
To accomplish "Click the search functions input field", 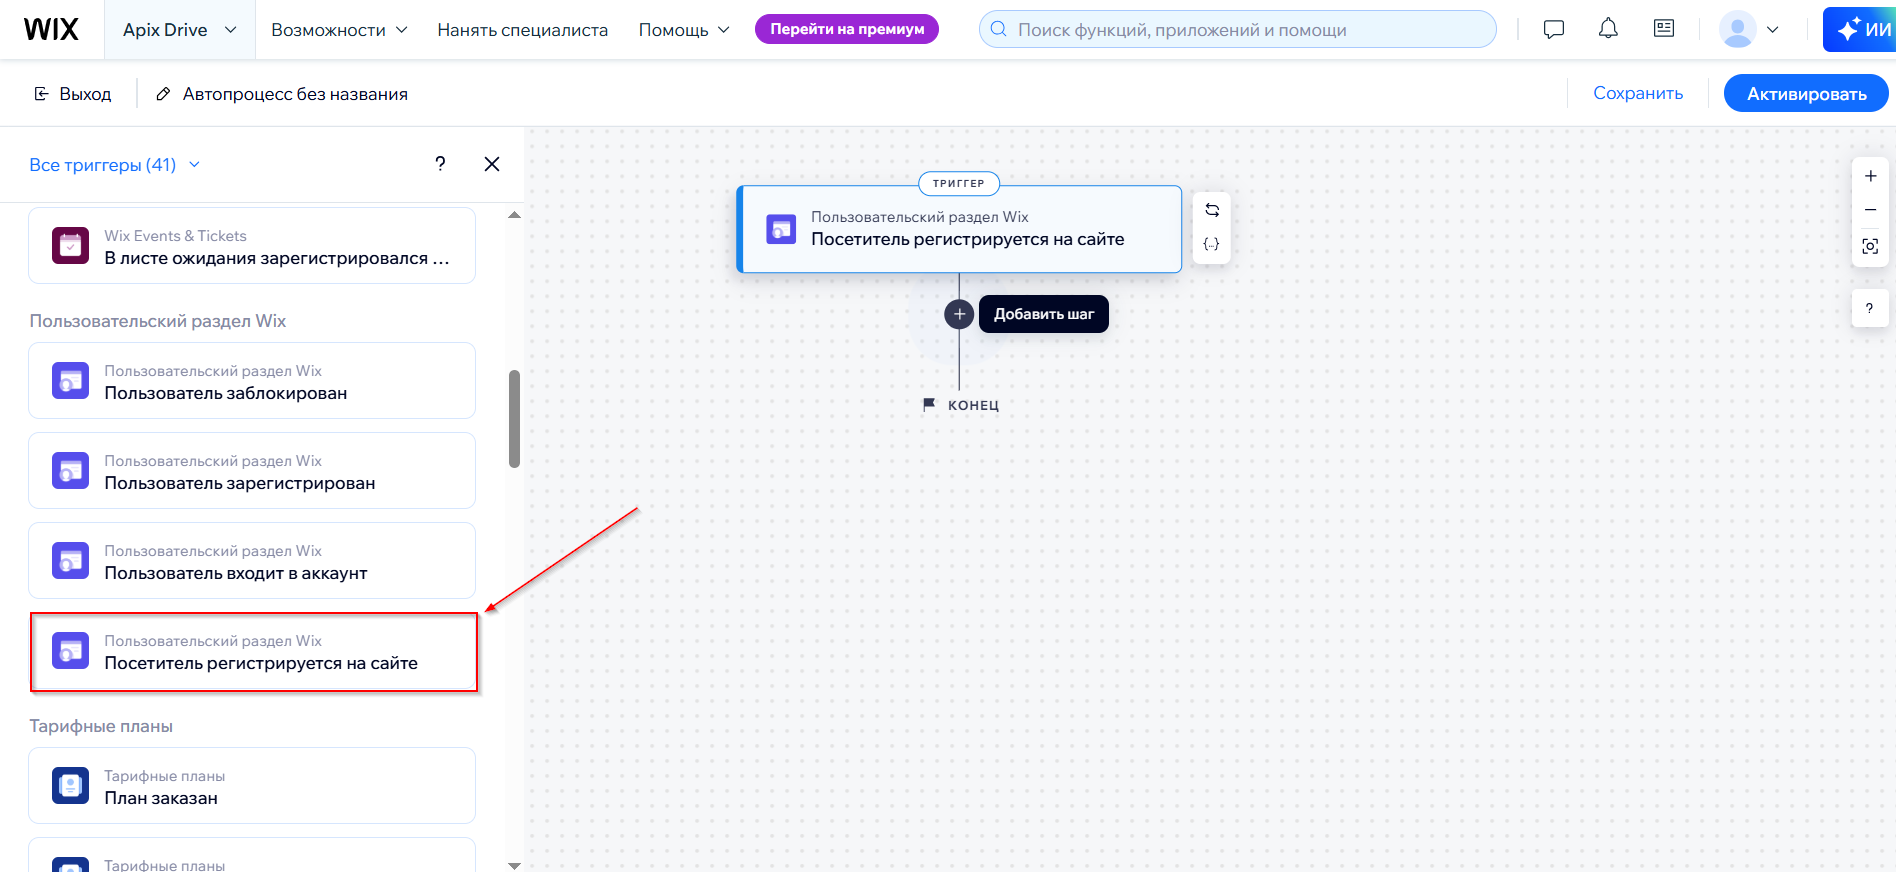I will 1237,29.
